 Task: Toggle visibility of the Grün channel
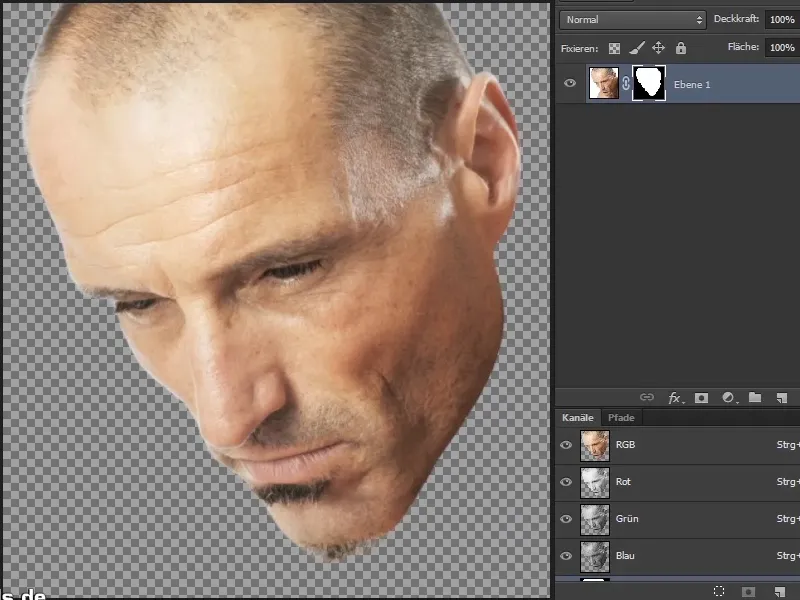566,519
